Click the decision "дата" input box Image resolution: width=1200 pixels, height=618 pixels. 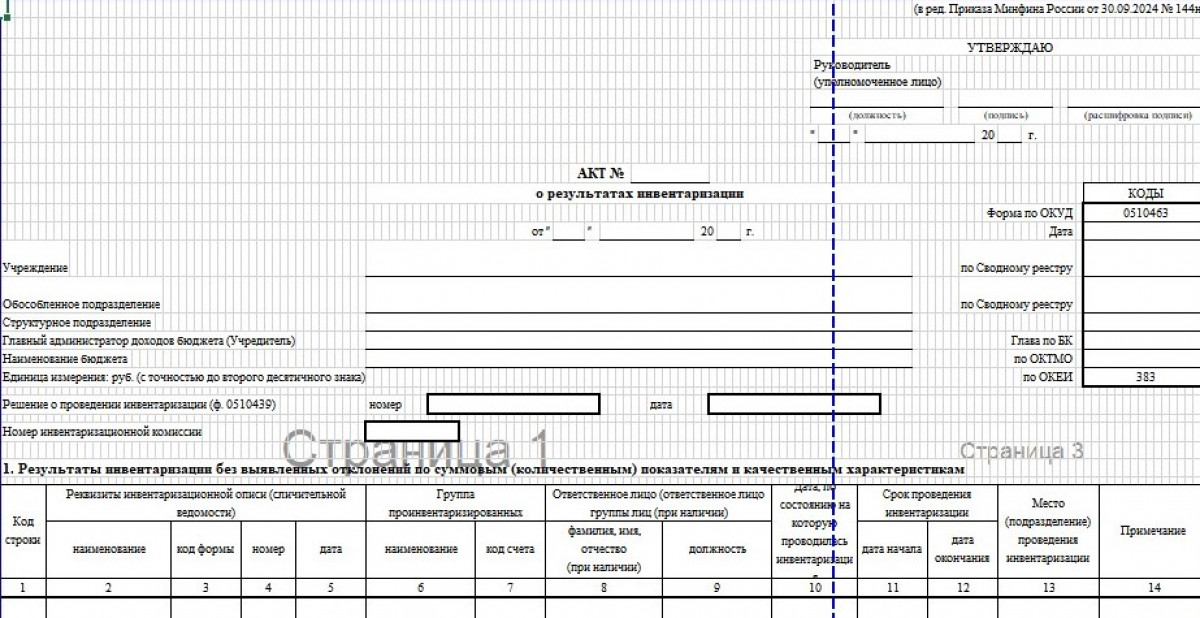(793, 404)
